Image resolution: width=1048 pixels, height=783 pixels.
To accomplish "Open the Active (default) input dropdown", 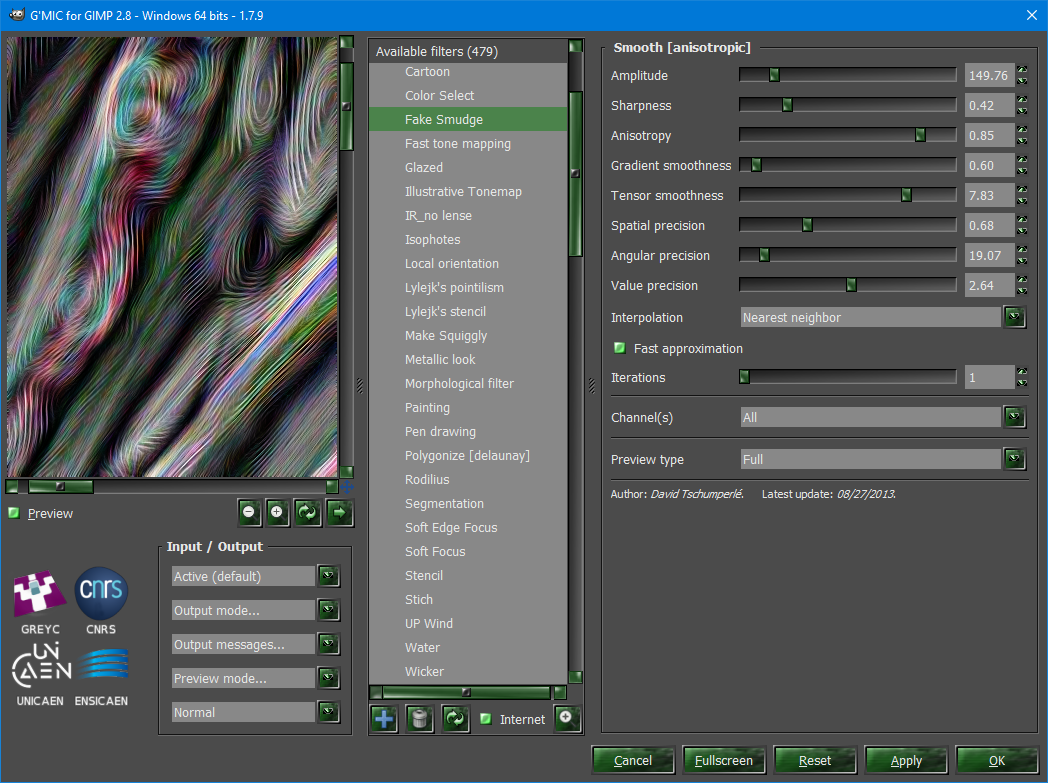I will pos(328,576).
